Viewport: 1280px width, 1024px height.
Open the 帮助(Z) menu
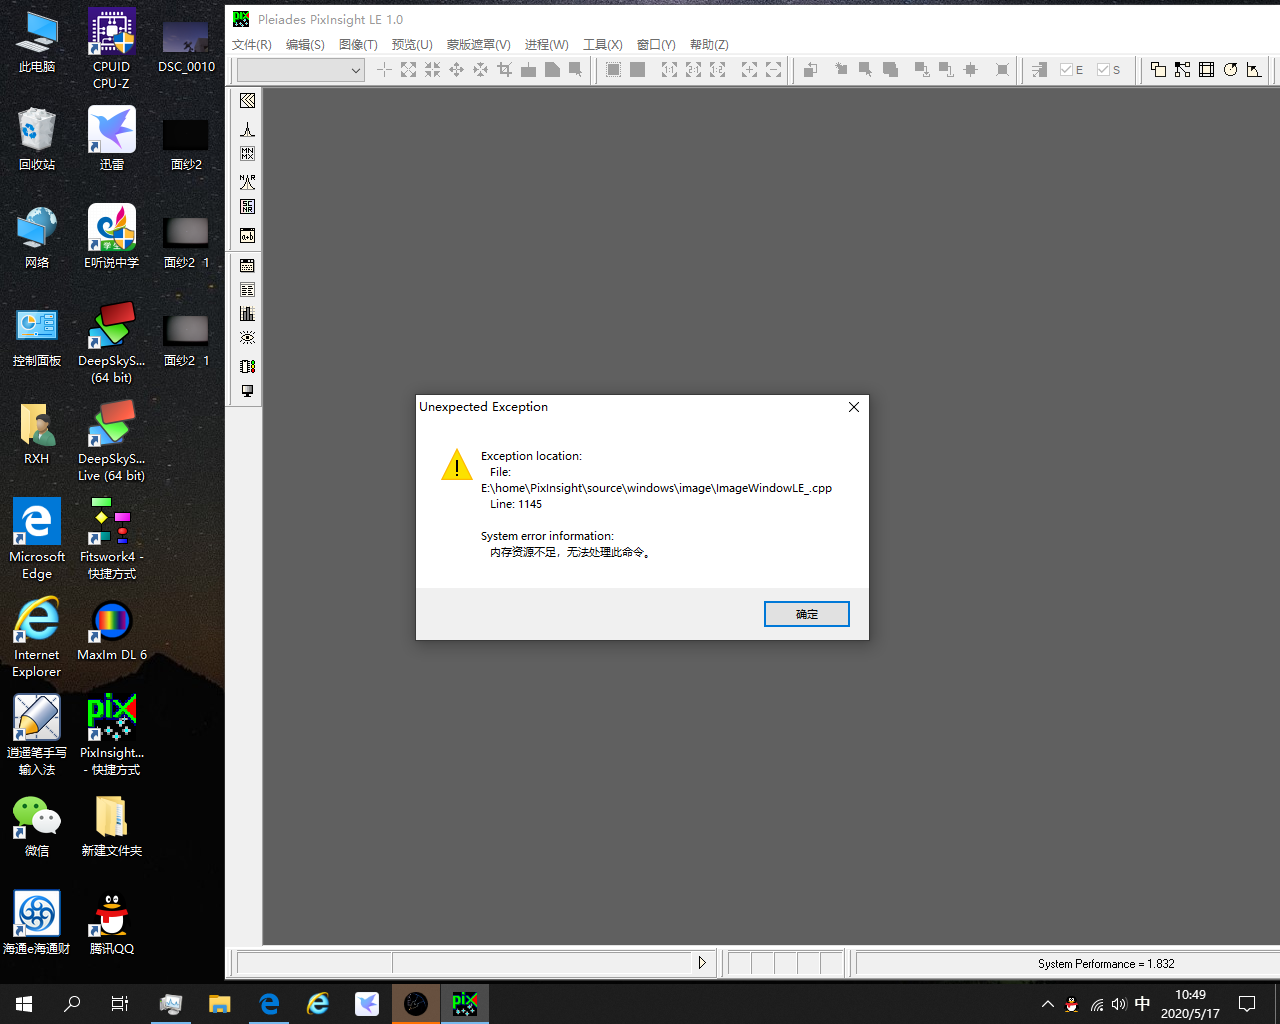(x=709, y=45)
